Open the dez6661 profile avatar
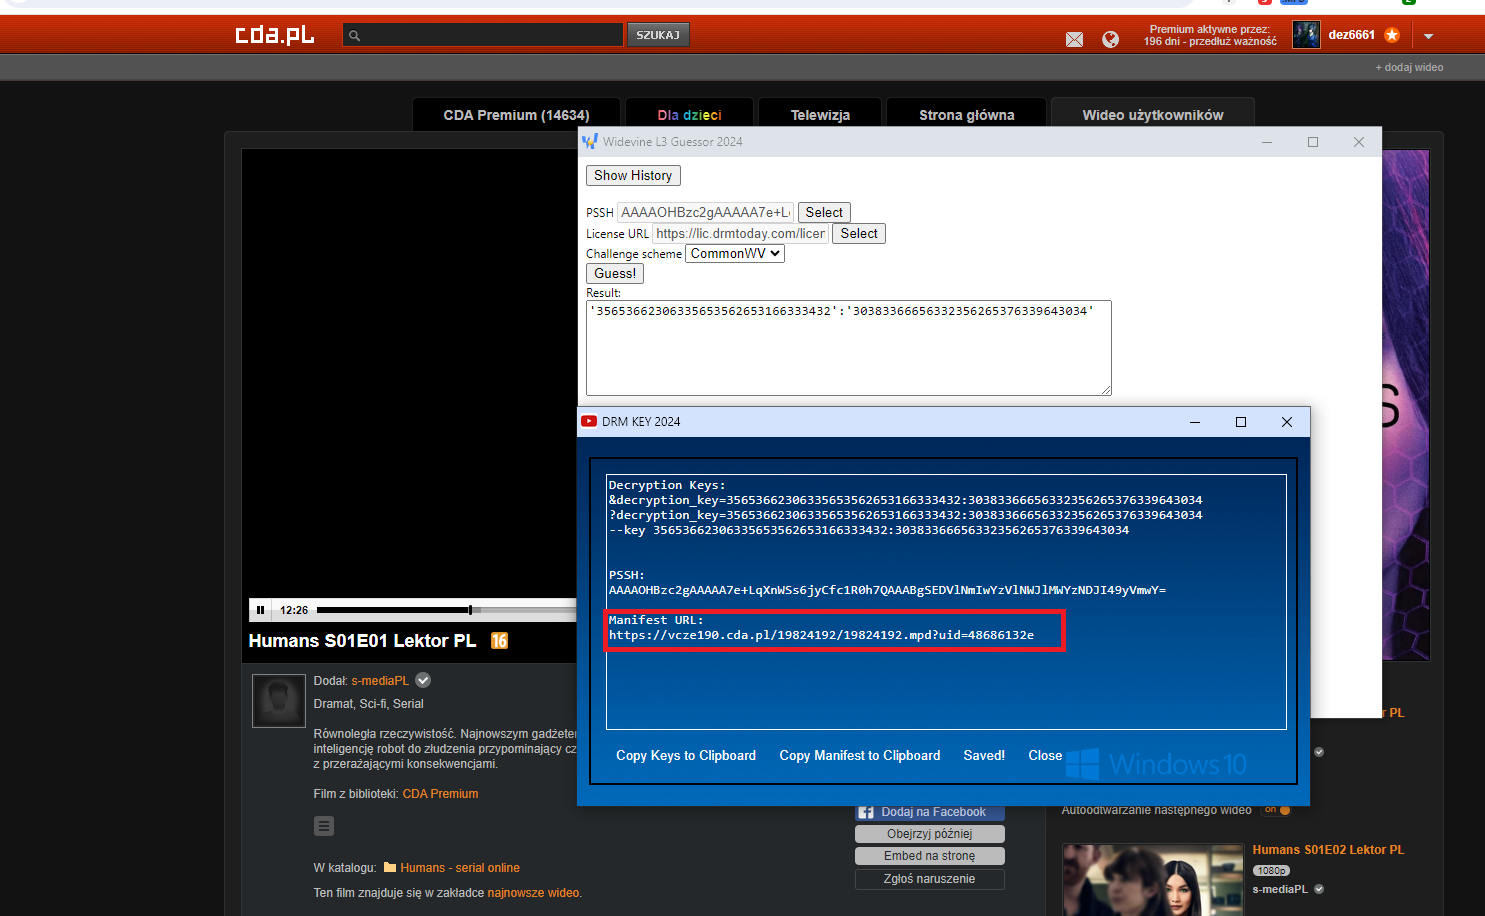Viewport: 1485px width, 916px height. (1306, 35)
